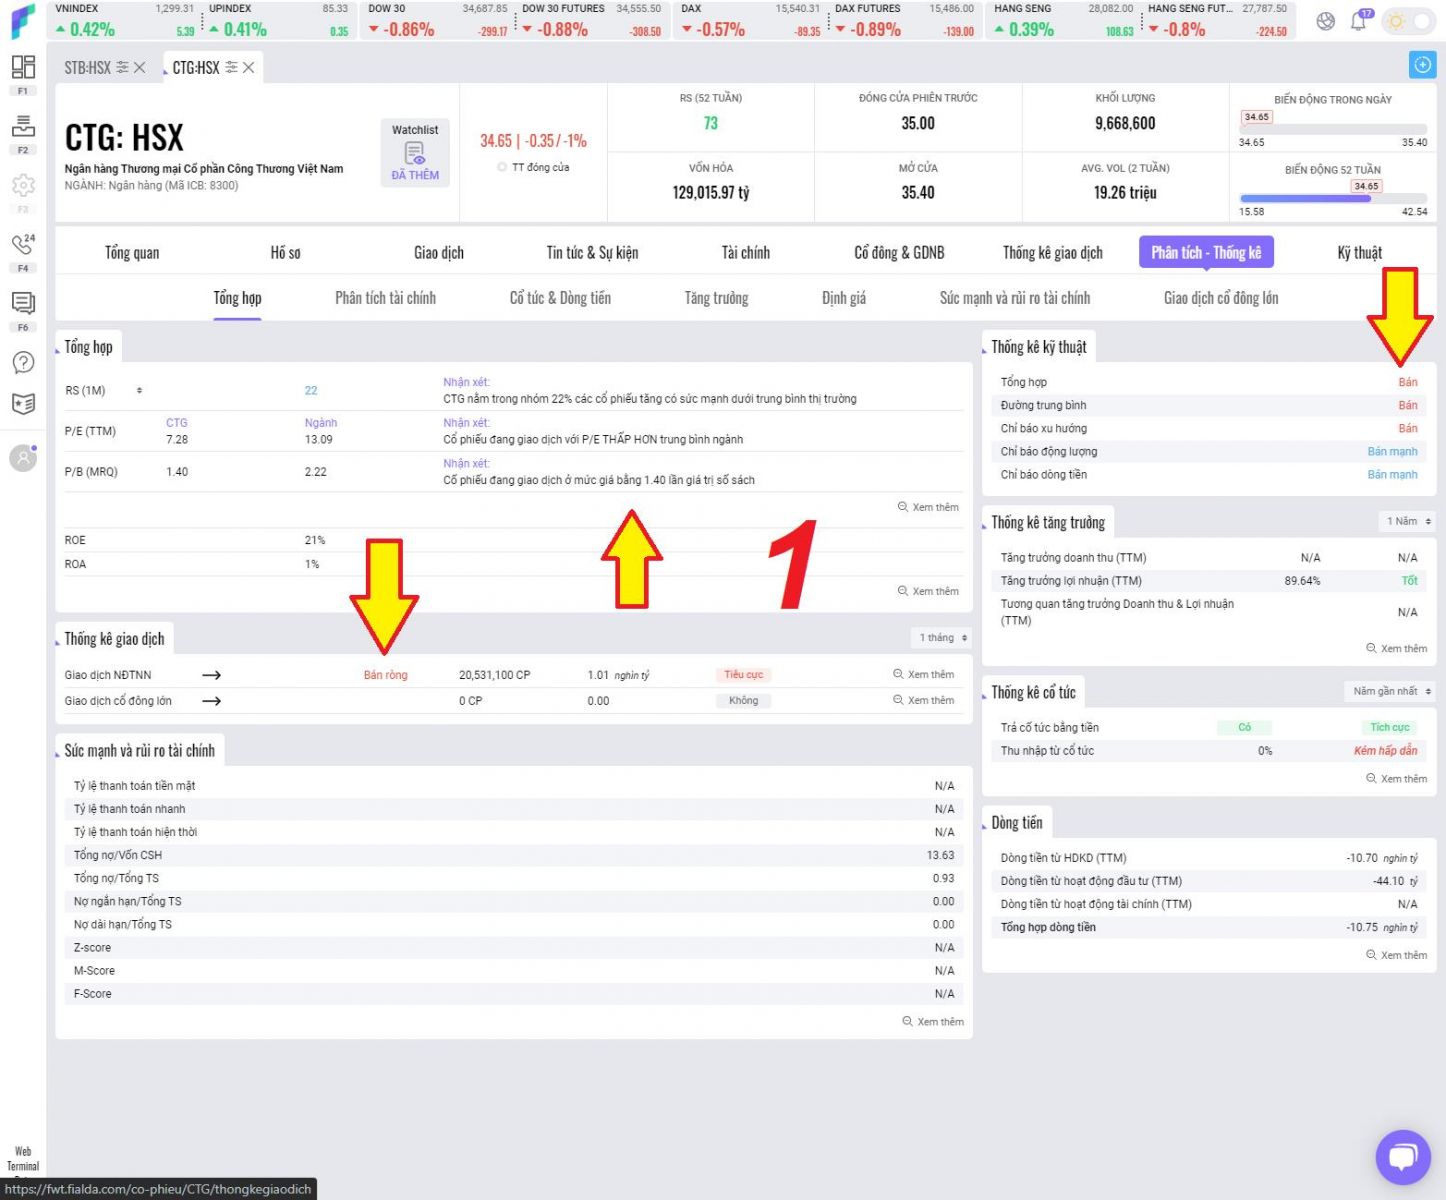Image resolution: width=1446 pixels, height=1200 pixels.
Task: Click the globe icon in top bar
Action: click(x=1326, y=22)
